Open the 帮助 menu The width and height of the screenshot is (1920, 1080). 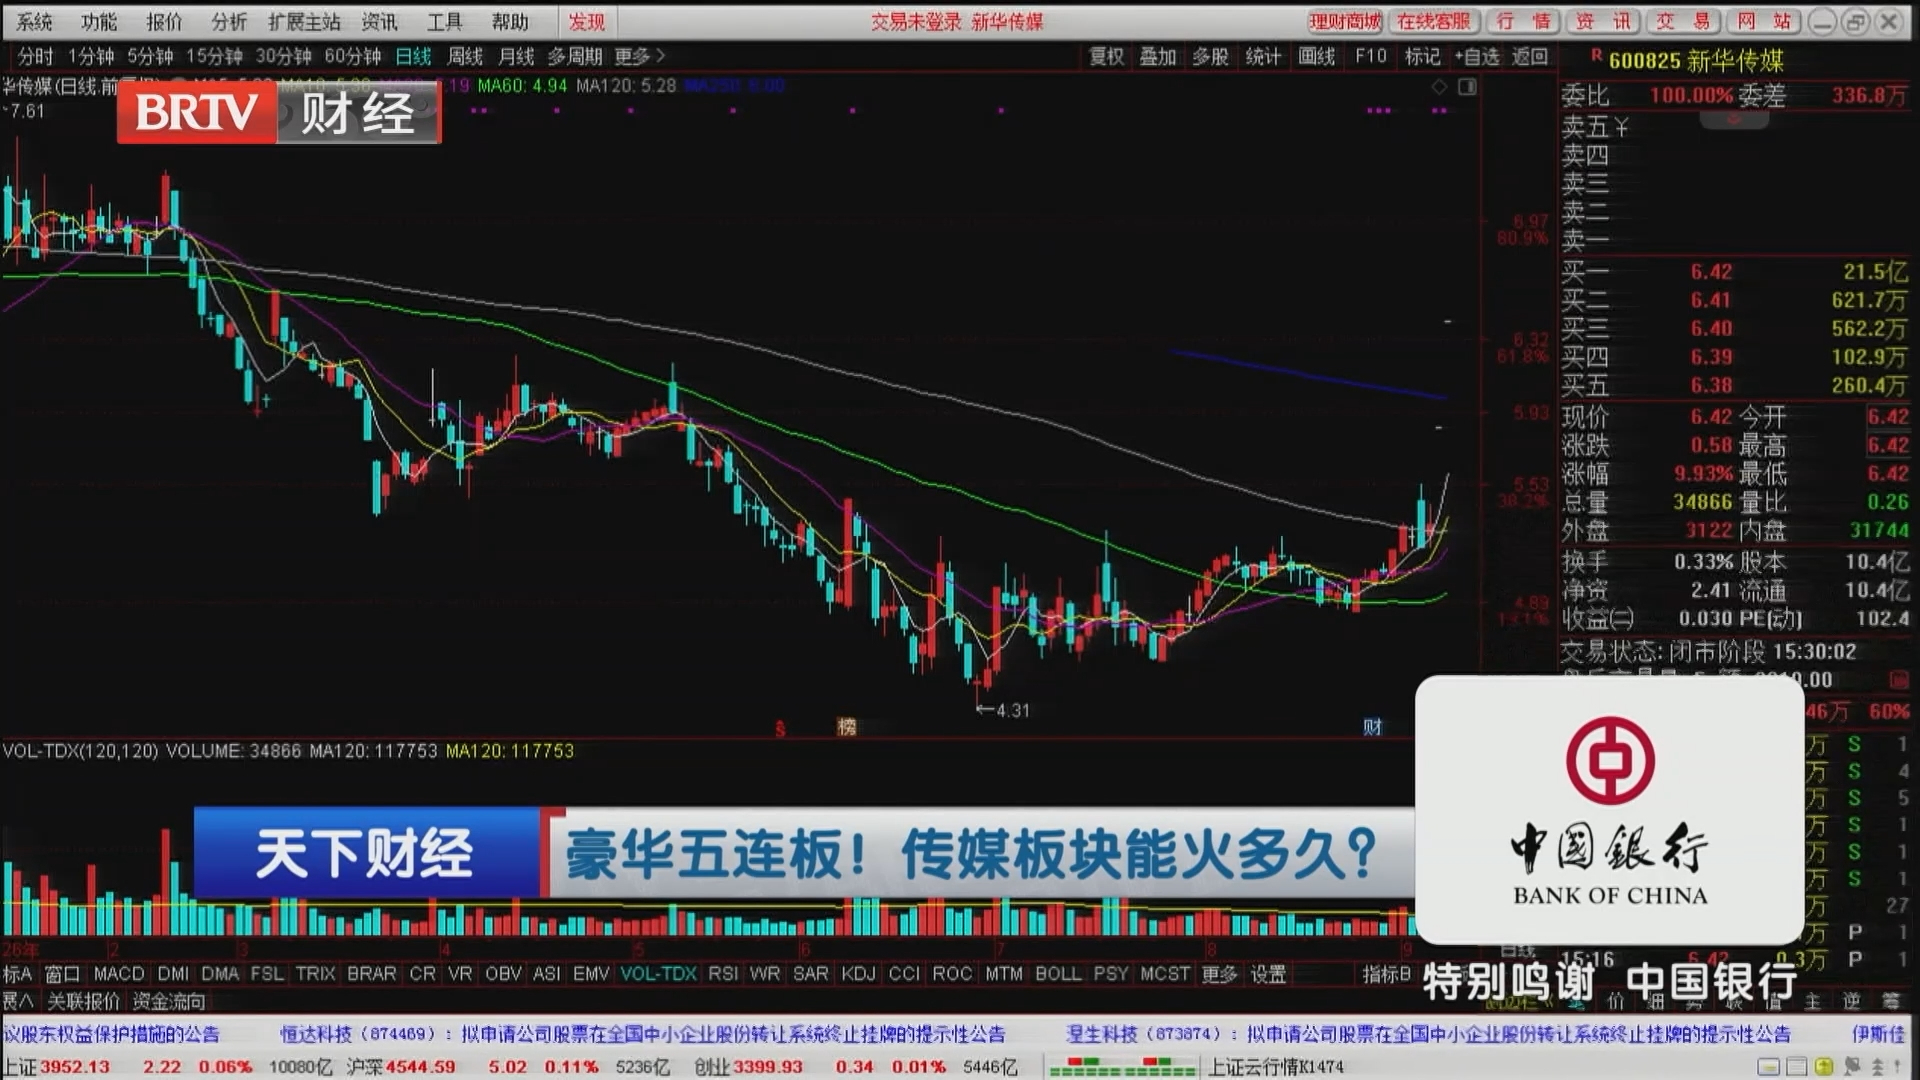pos(510,21)
